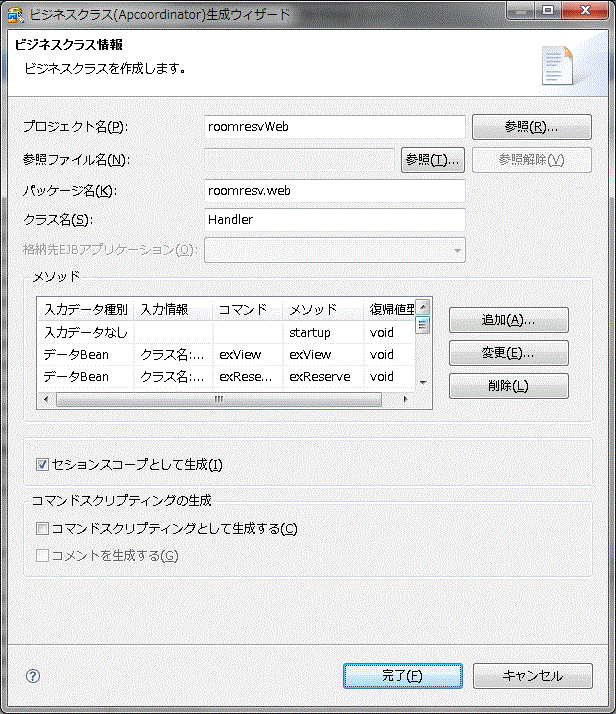616x714 pixels.
Task: Click the method table's scroll right arrow
Action: click(405, 399)
